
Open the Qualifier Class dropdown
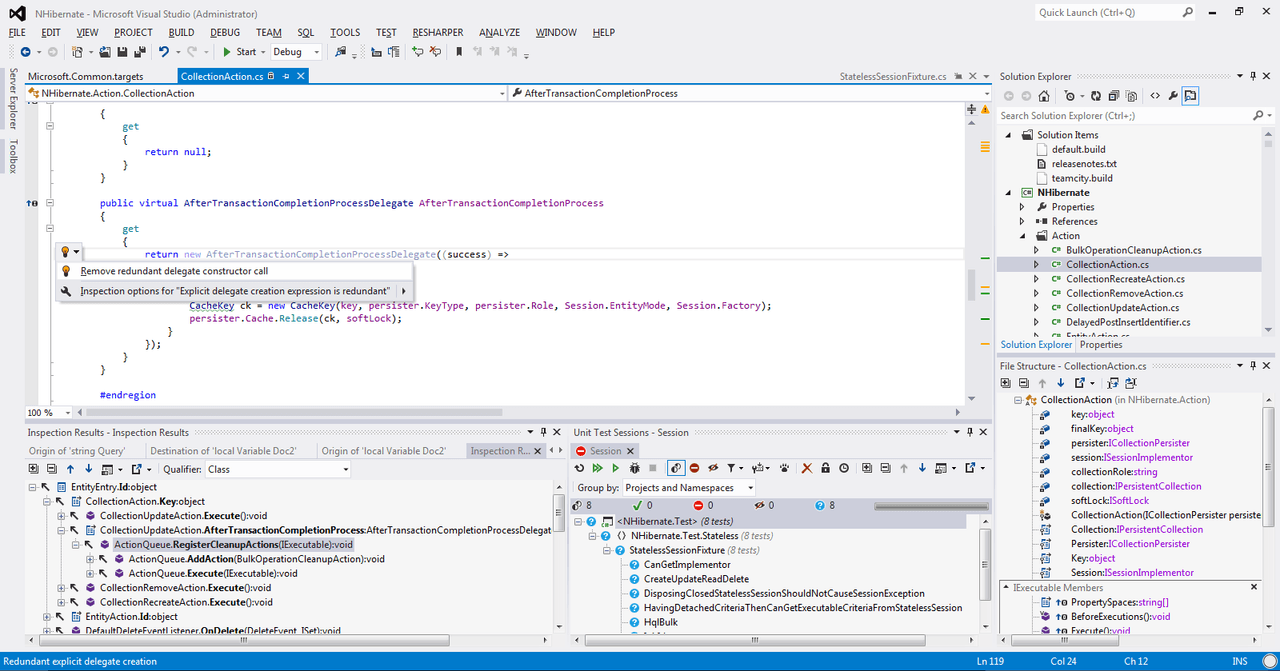(279, 469)
